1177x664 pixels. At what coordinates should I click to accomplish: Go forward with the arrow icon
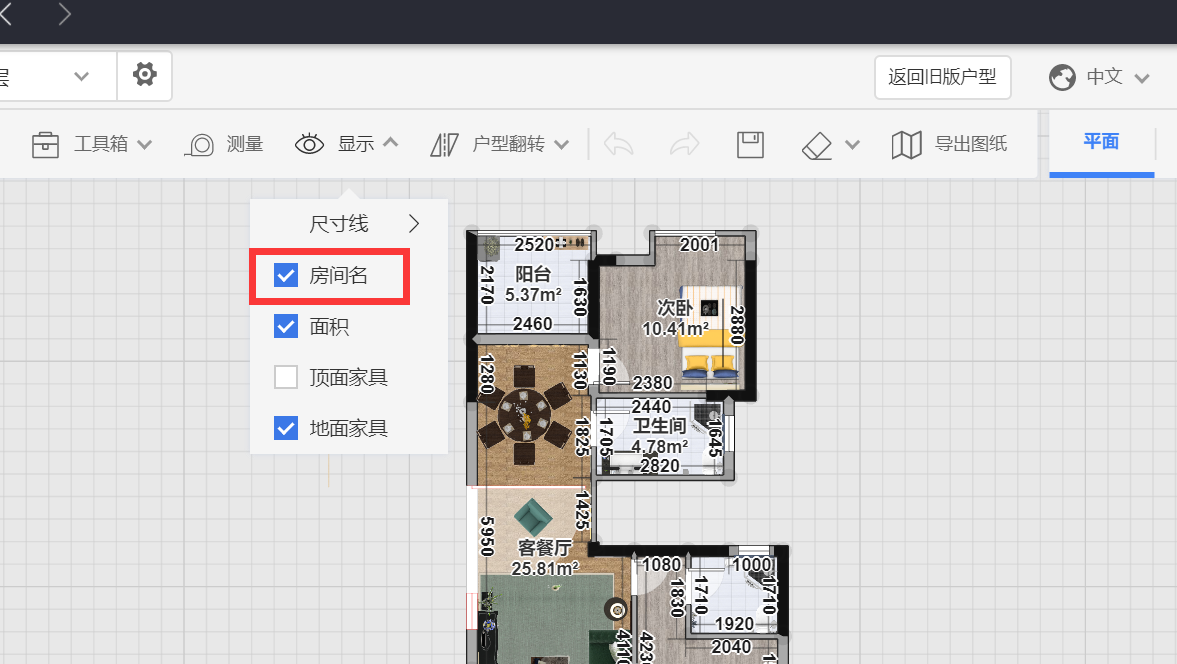(x=65, y=14)
